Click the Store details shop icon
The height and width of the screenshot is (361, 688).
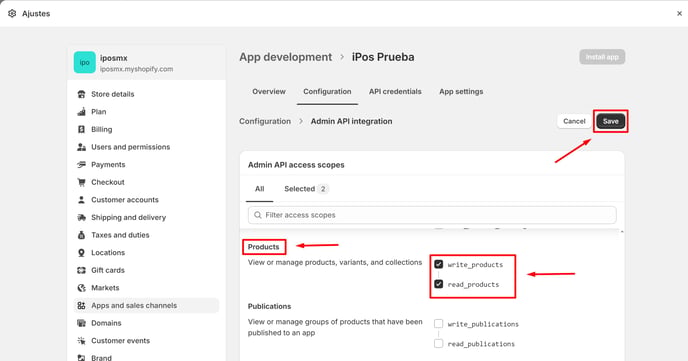(x=81, y=94)
